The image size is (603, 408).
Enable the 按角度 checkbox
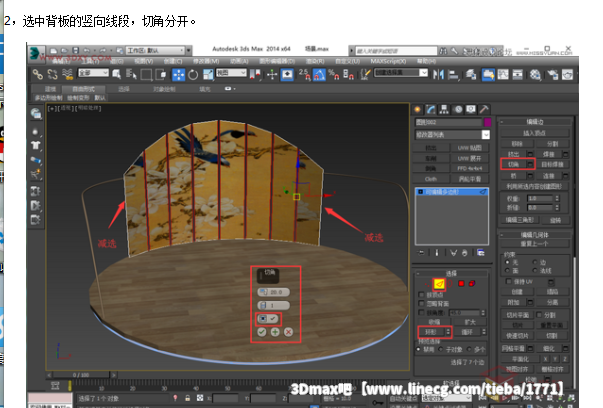(421, 313)
